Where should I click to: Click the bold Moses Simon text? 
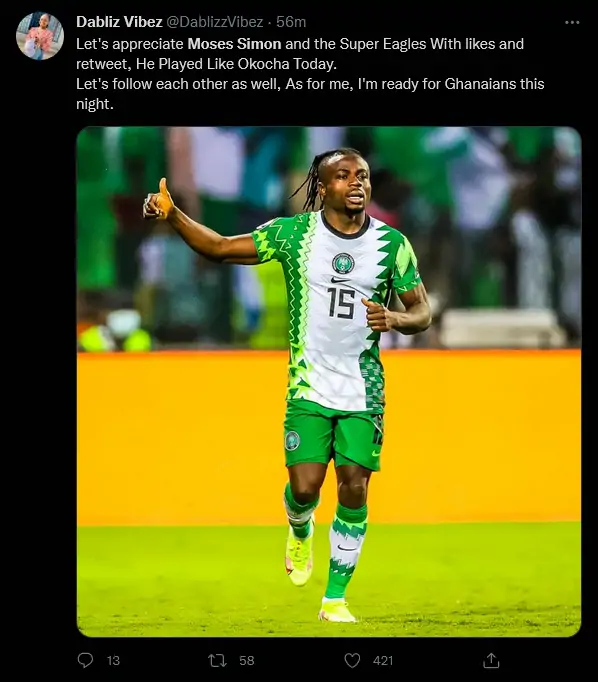click(x=234, y=44)
